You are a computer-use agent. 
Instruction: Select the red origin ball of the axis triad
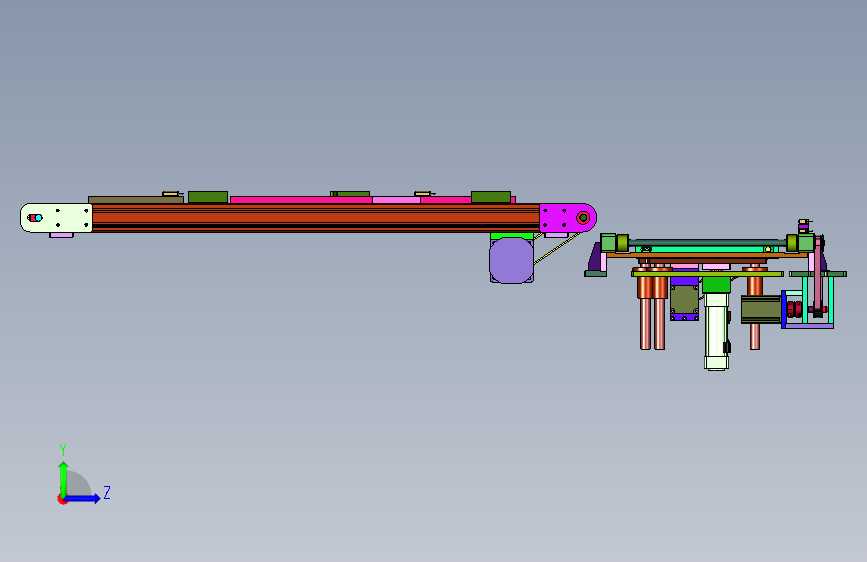[x=62, y=499]
